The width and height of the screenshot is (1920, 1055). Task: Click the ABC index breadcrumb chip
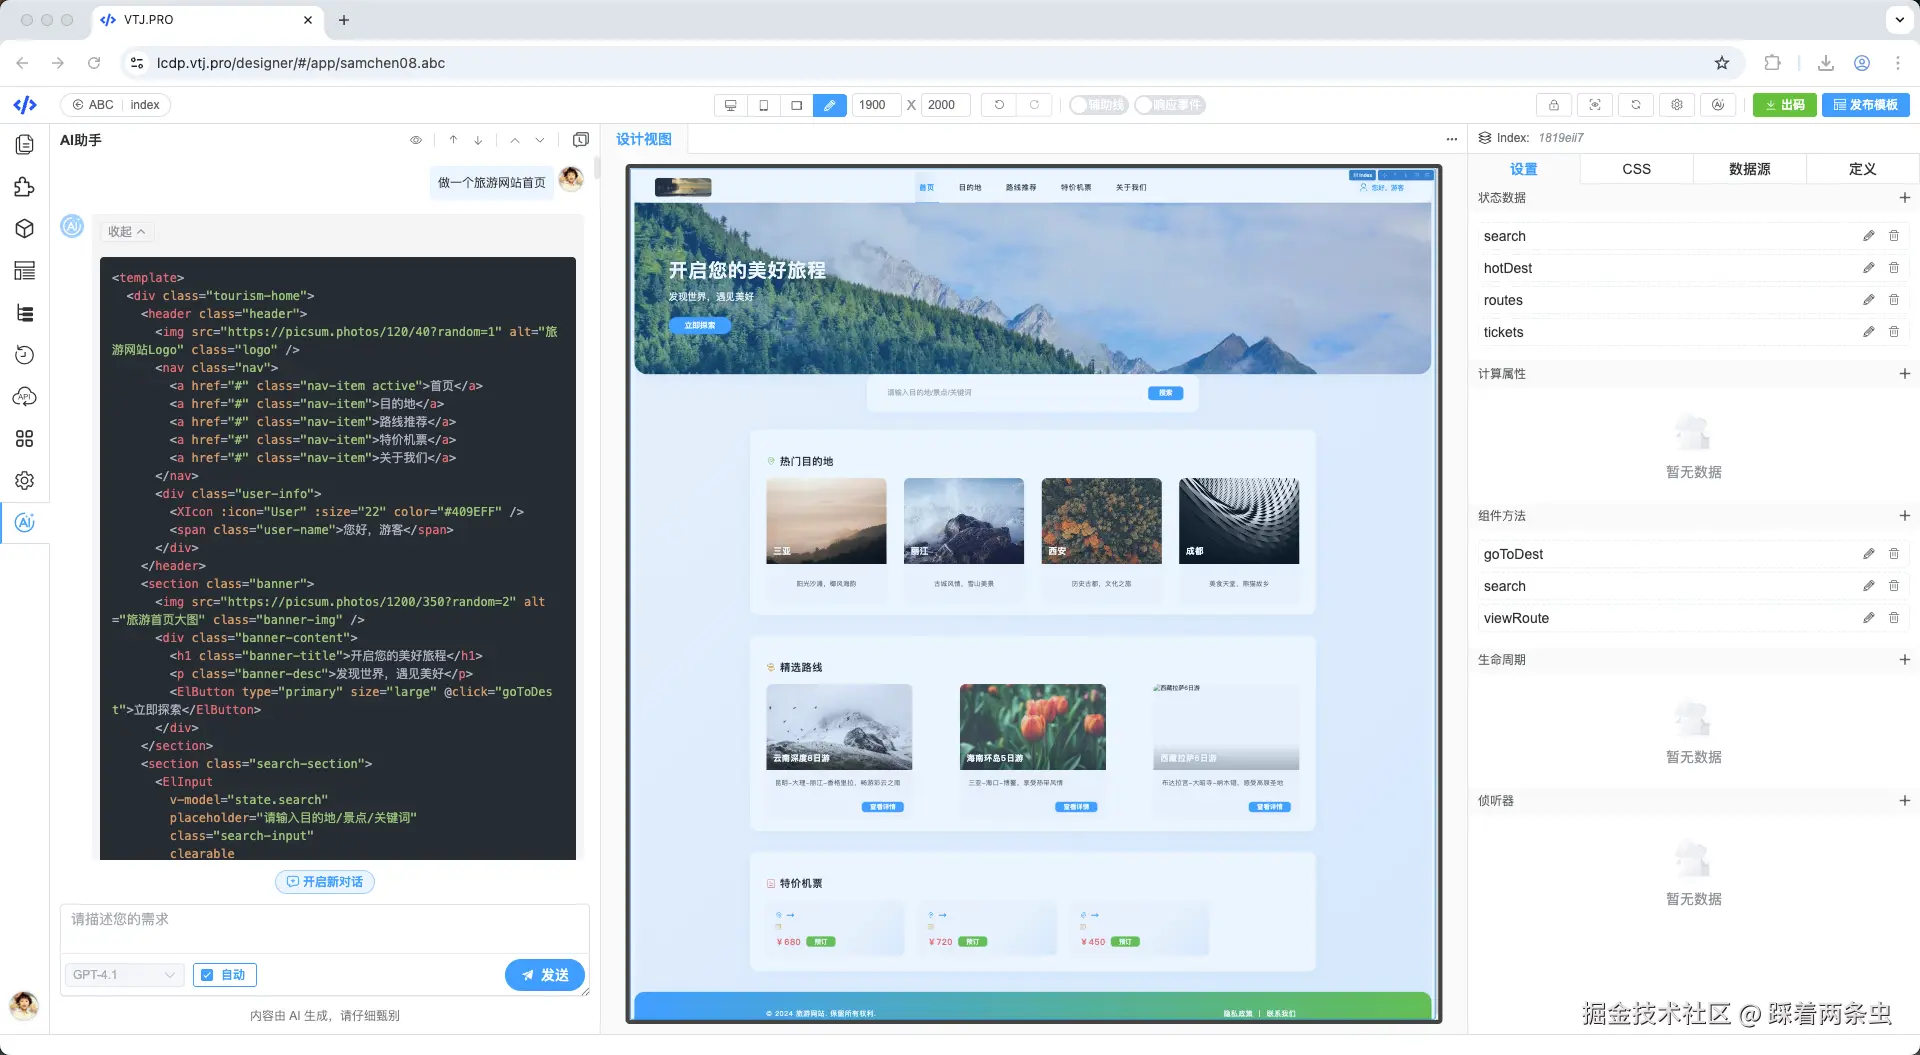click(x=116, y=105)
